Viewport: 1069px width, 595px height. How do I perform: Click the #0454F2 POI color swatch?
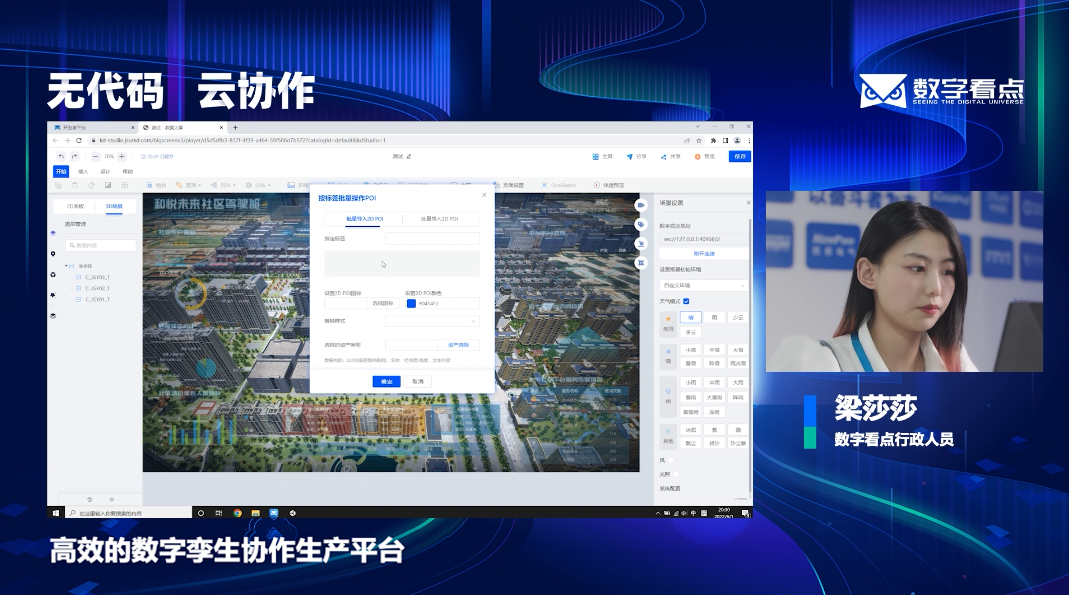[x=412, y=303]
